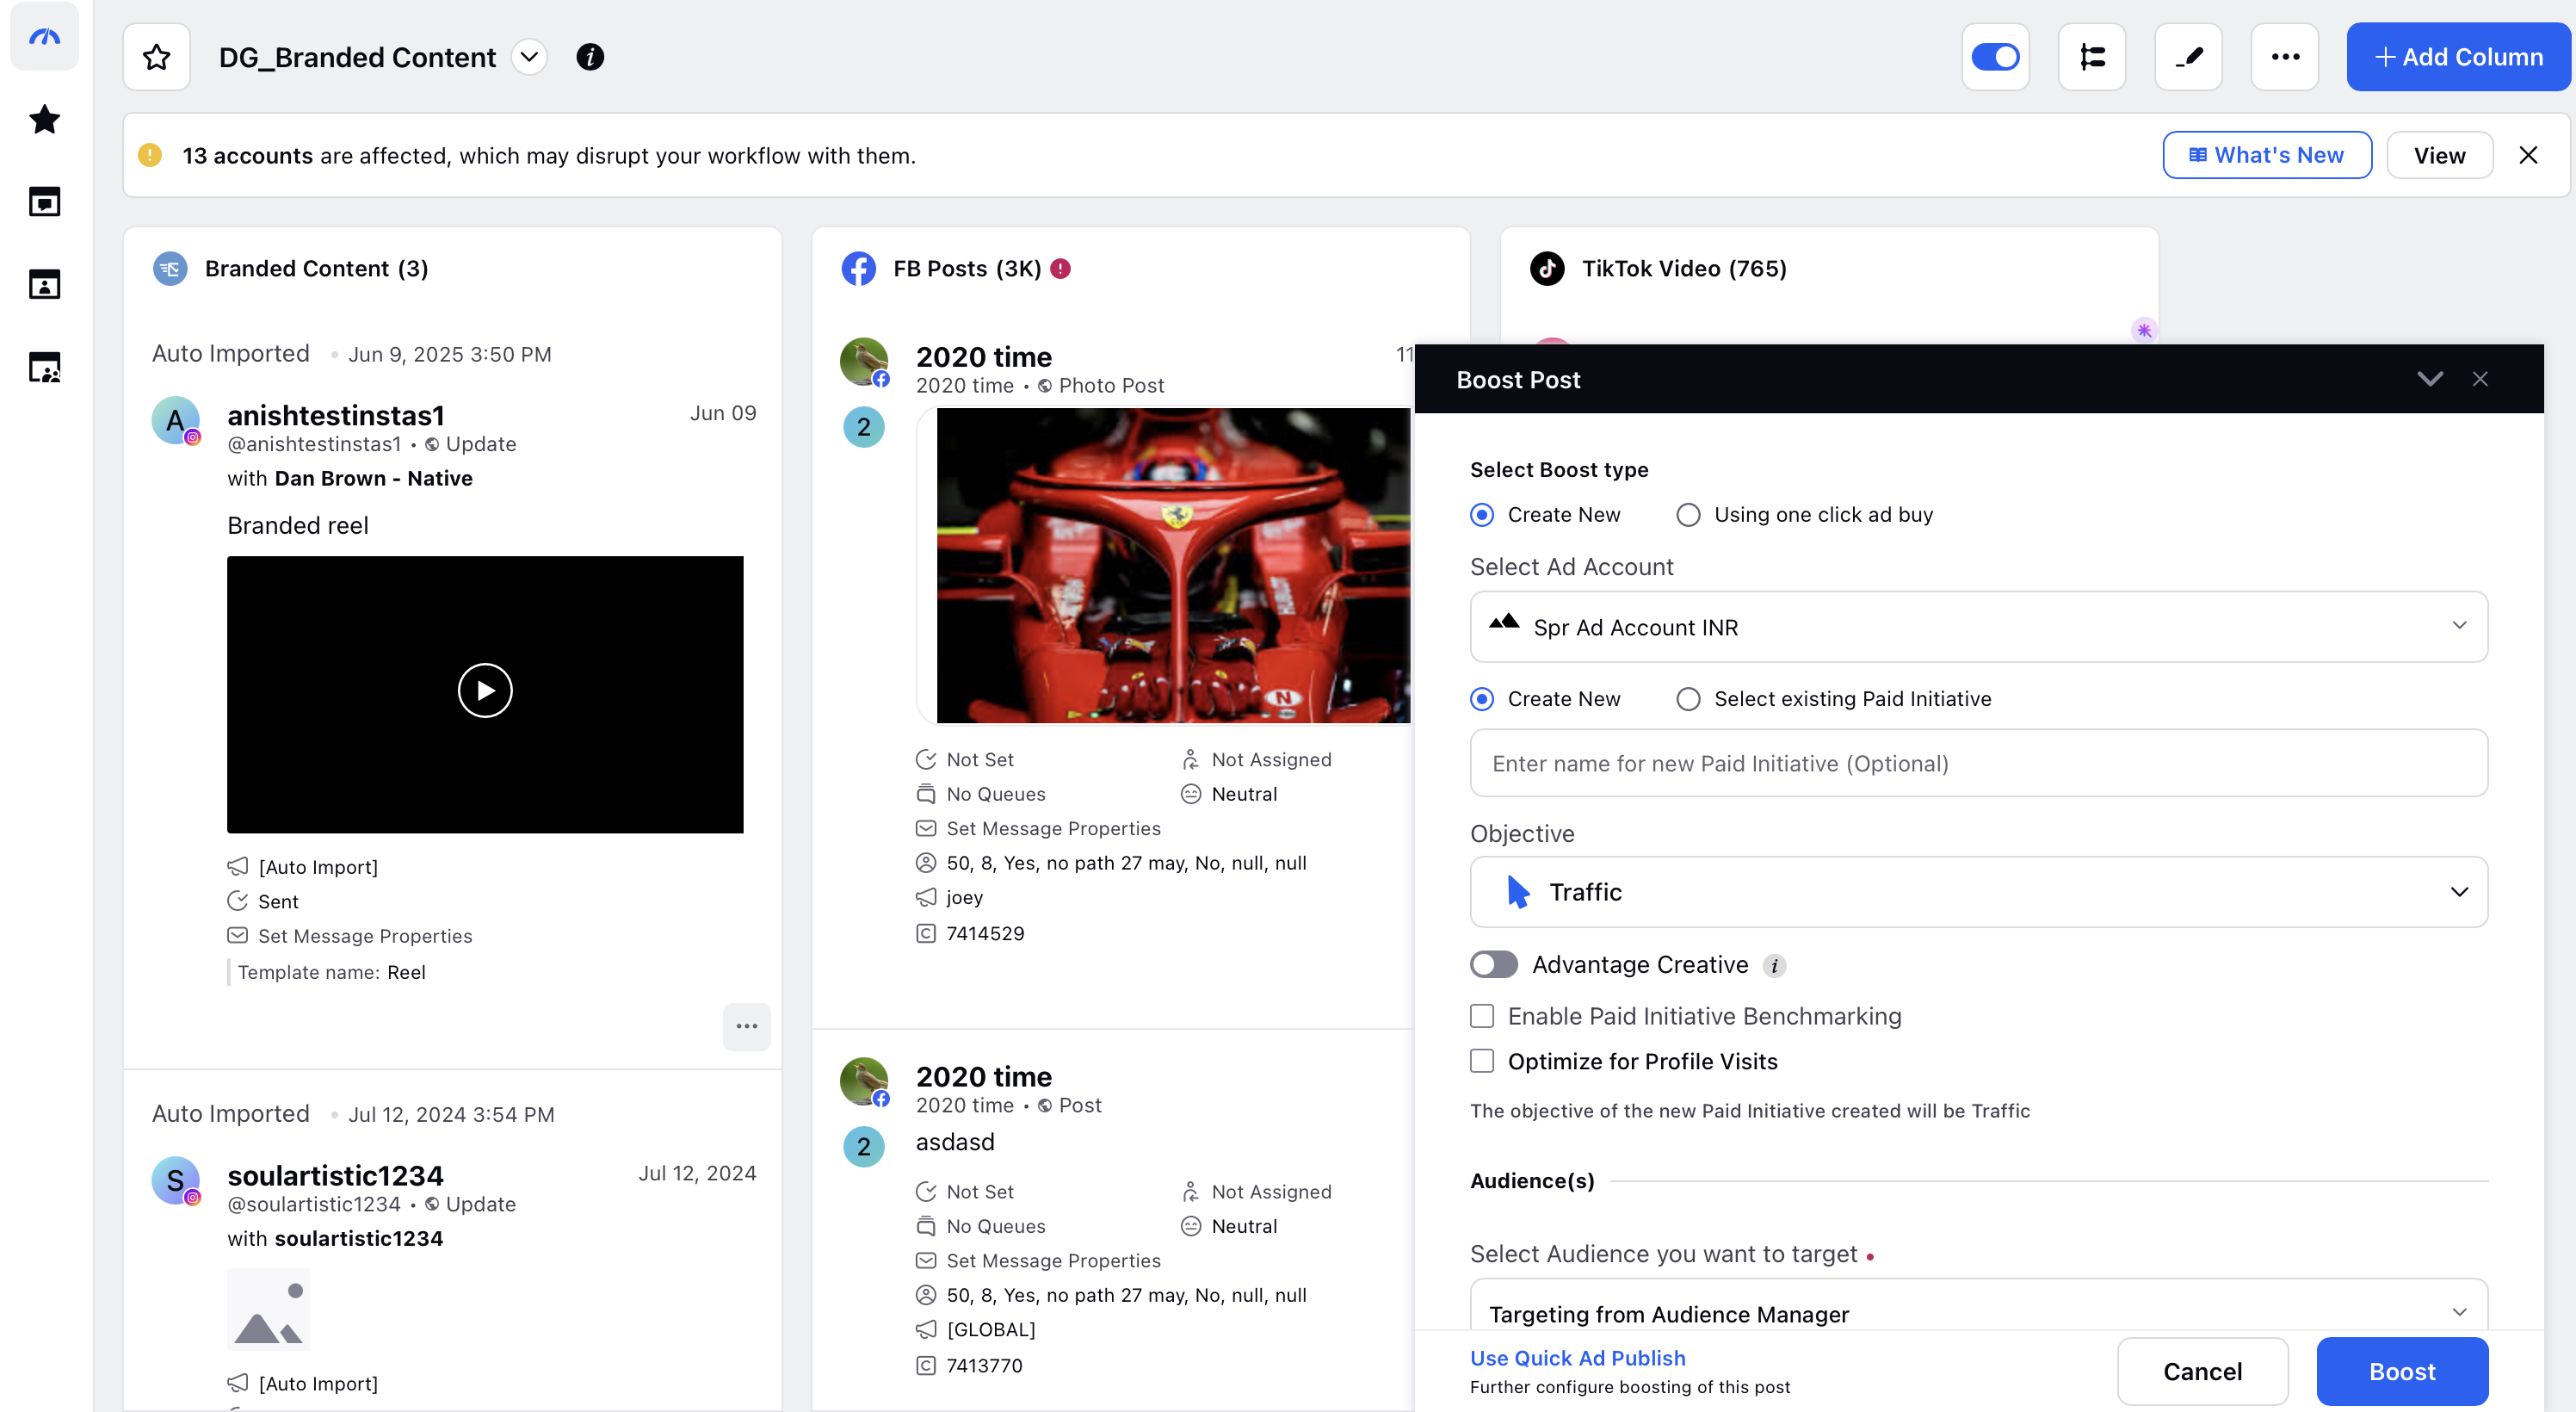Expand the DG_Branded Content dashboard dropdown
This screenshot has width=2576, height=1412.
[530, 57]
